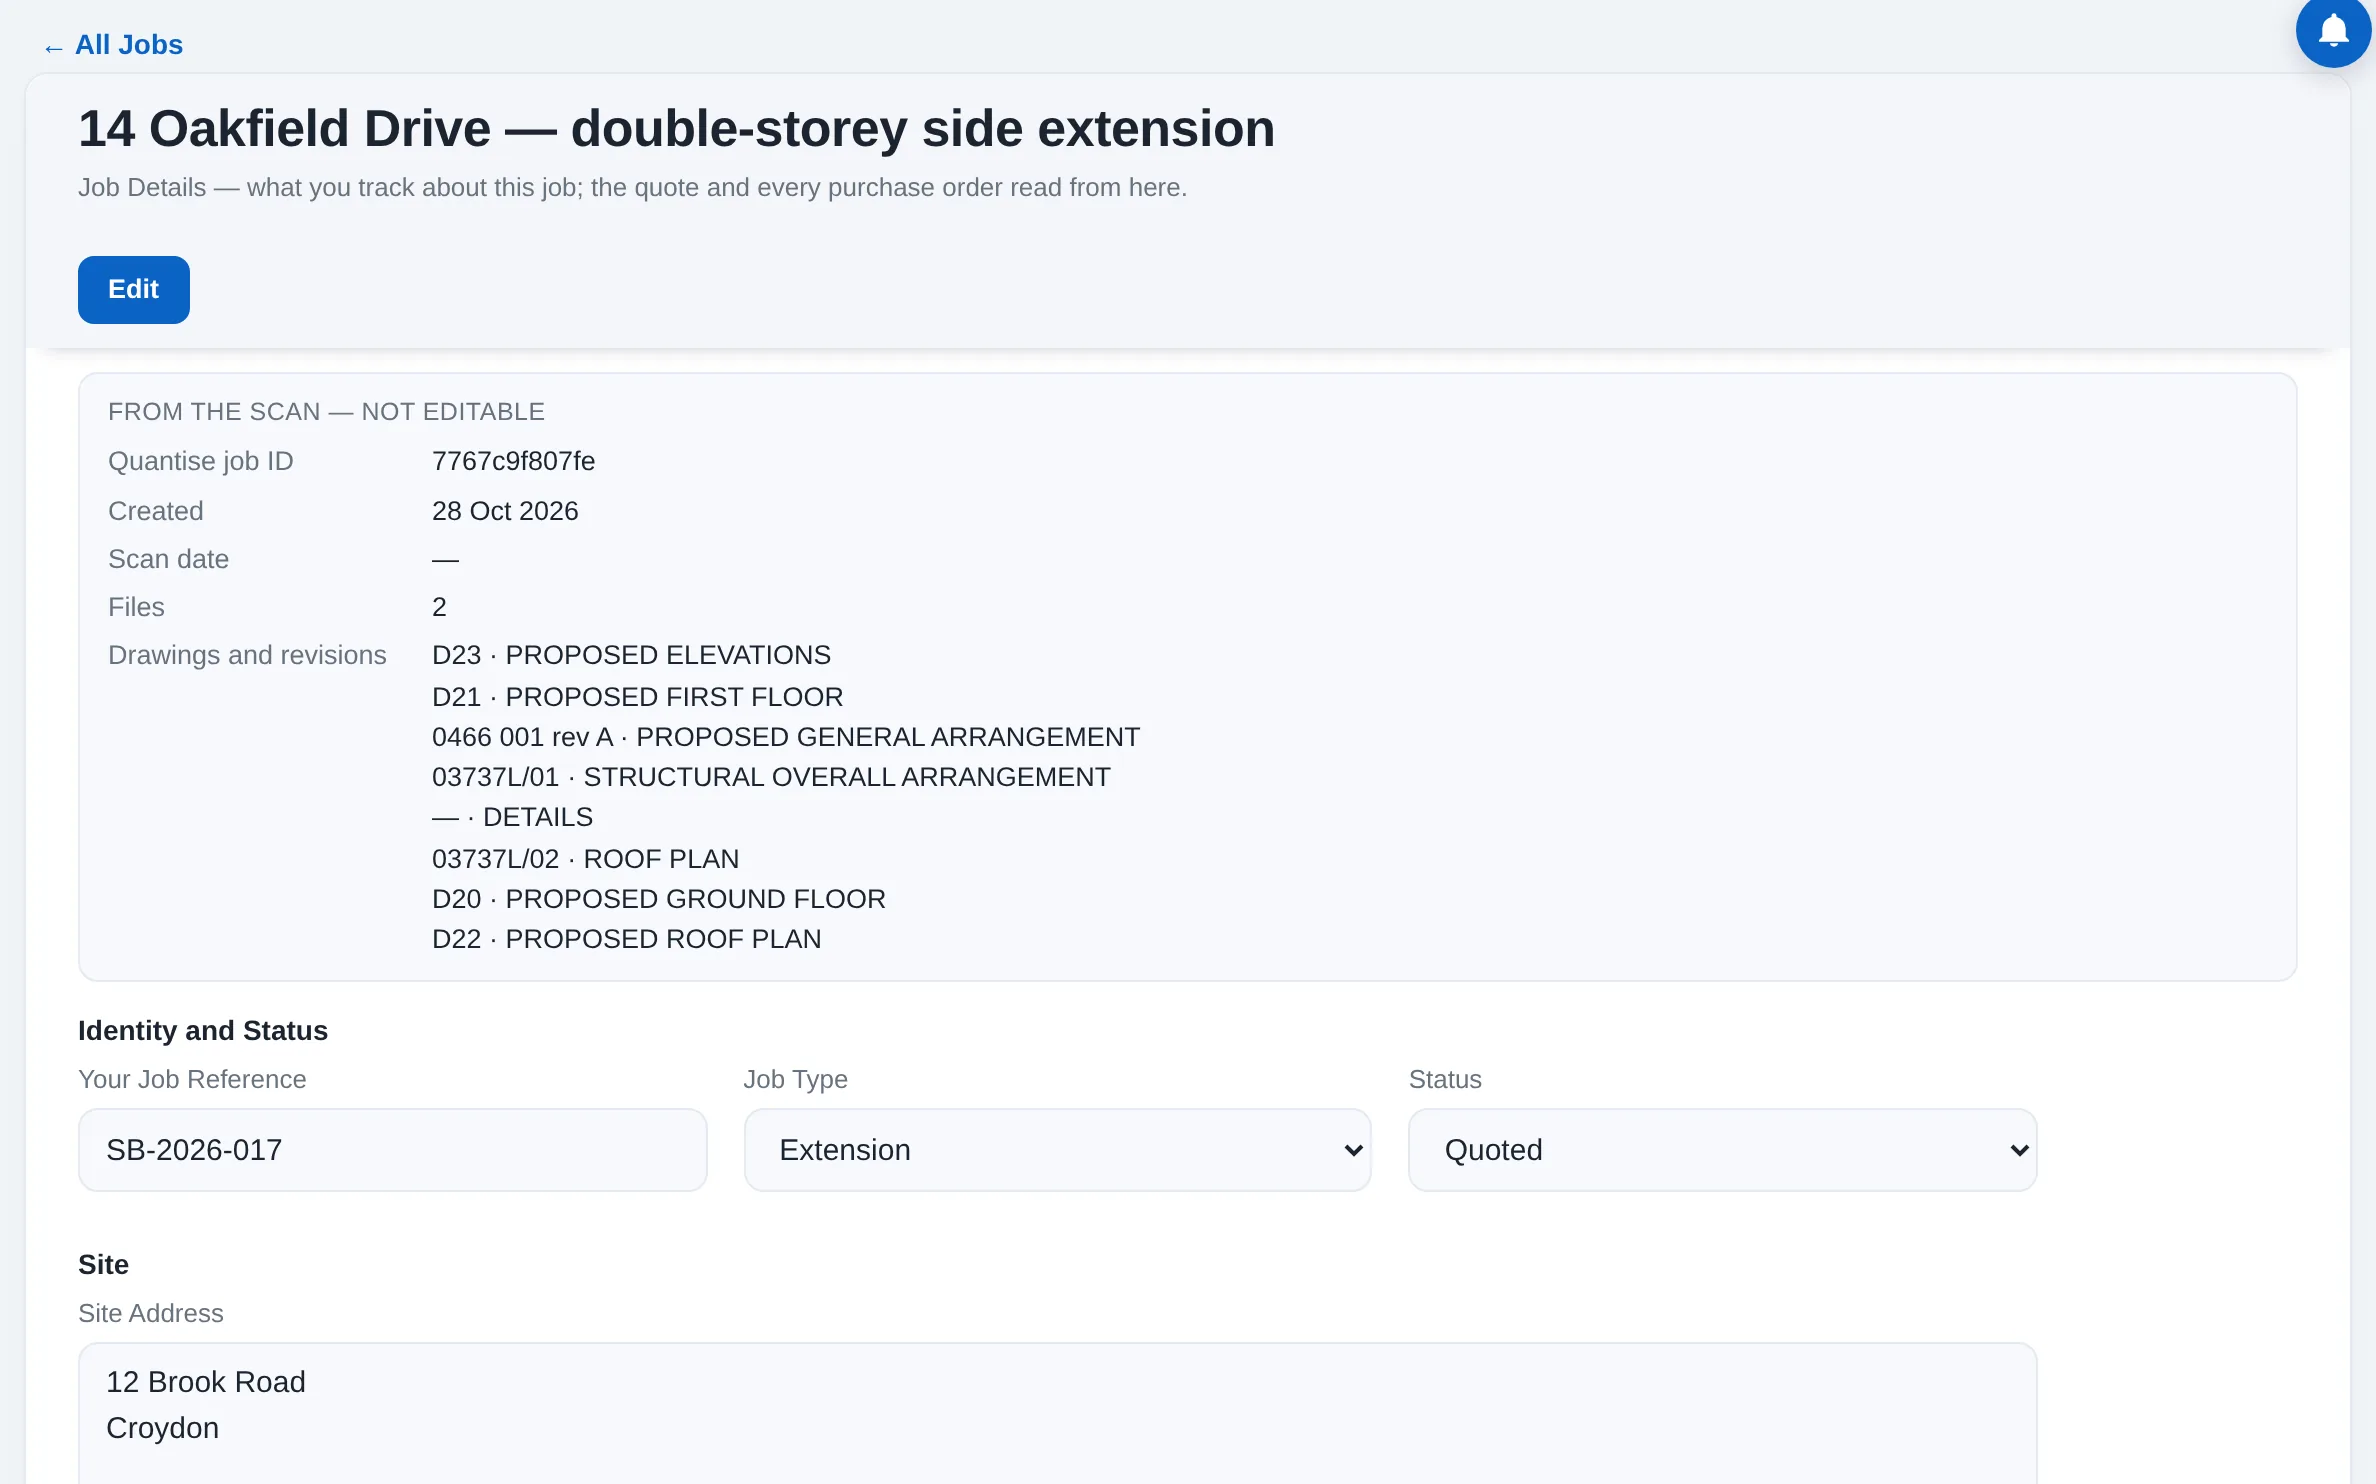Click the Files count value 2
Image resolution: width=2376 pixels, height=1484 pixels.
tap(439, 607)
